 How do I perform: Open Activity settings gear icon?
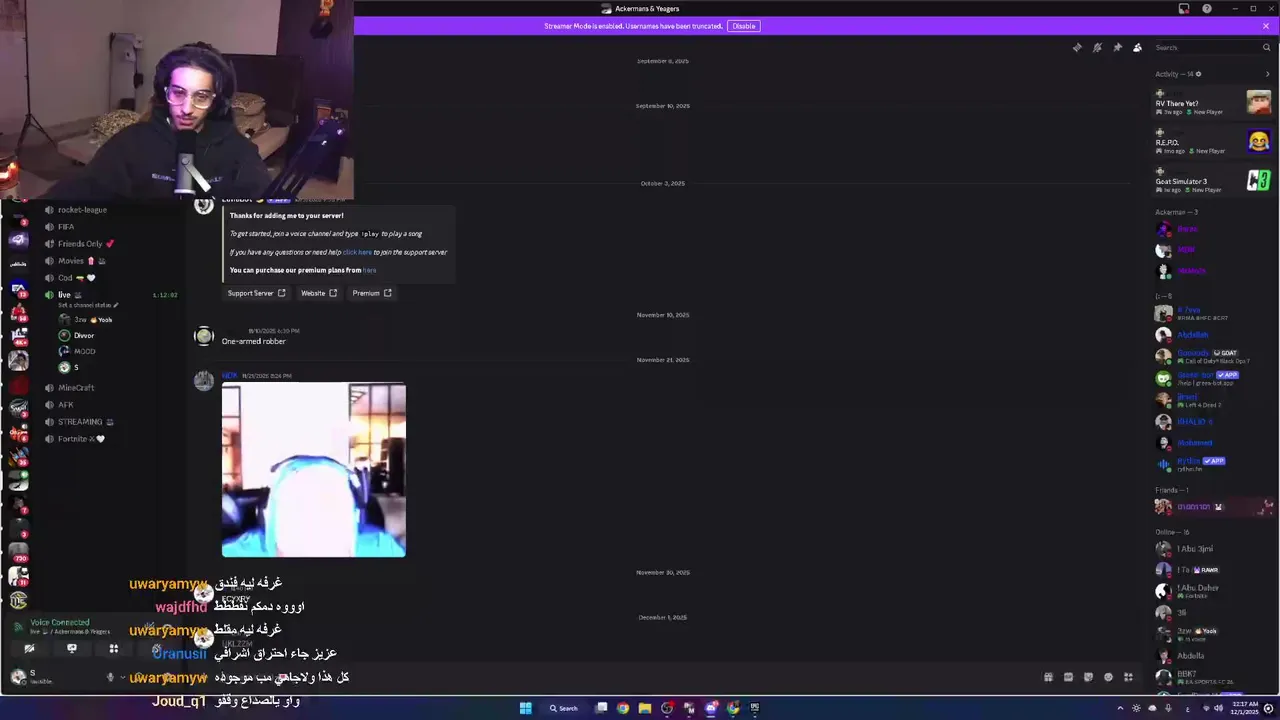coord(1198,74)
